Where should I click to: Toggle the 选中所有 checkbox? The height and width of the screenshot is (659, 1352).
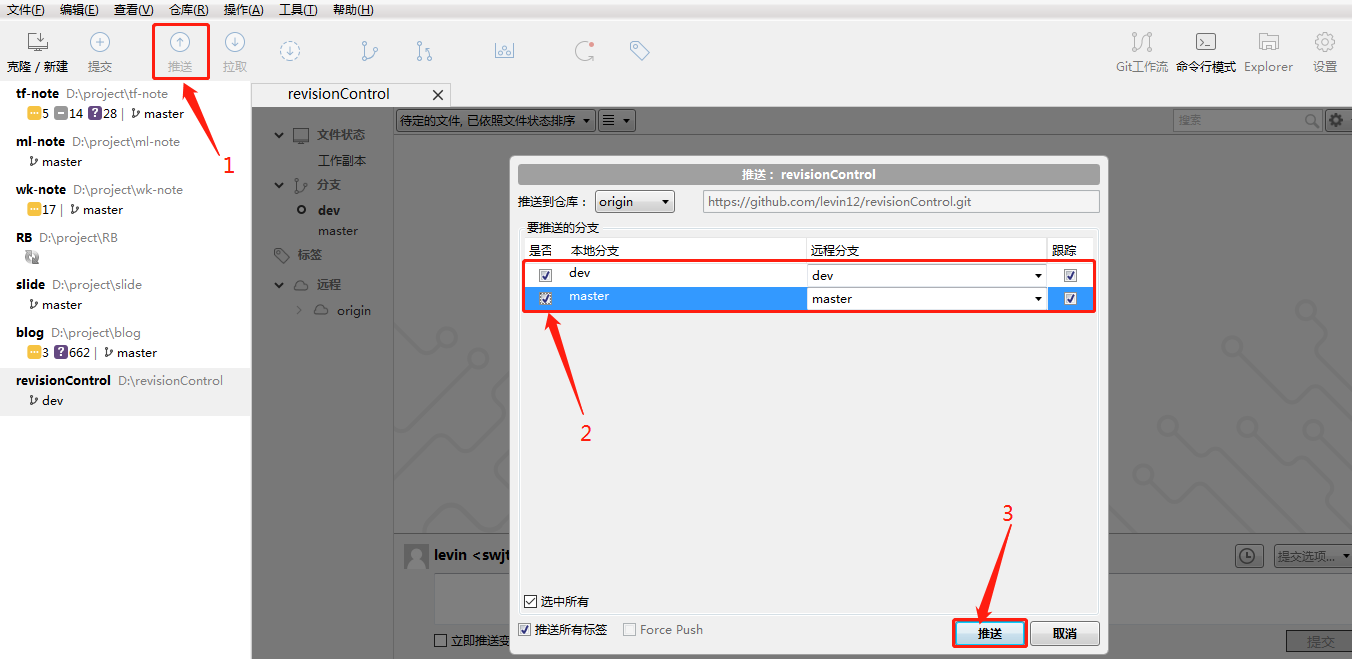pos(531,602)
